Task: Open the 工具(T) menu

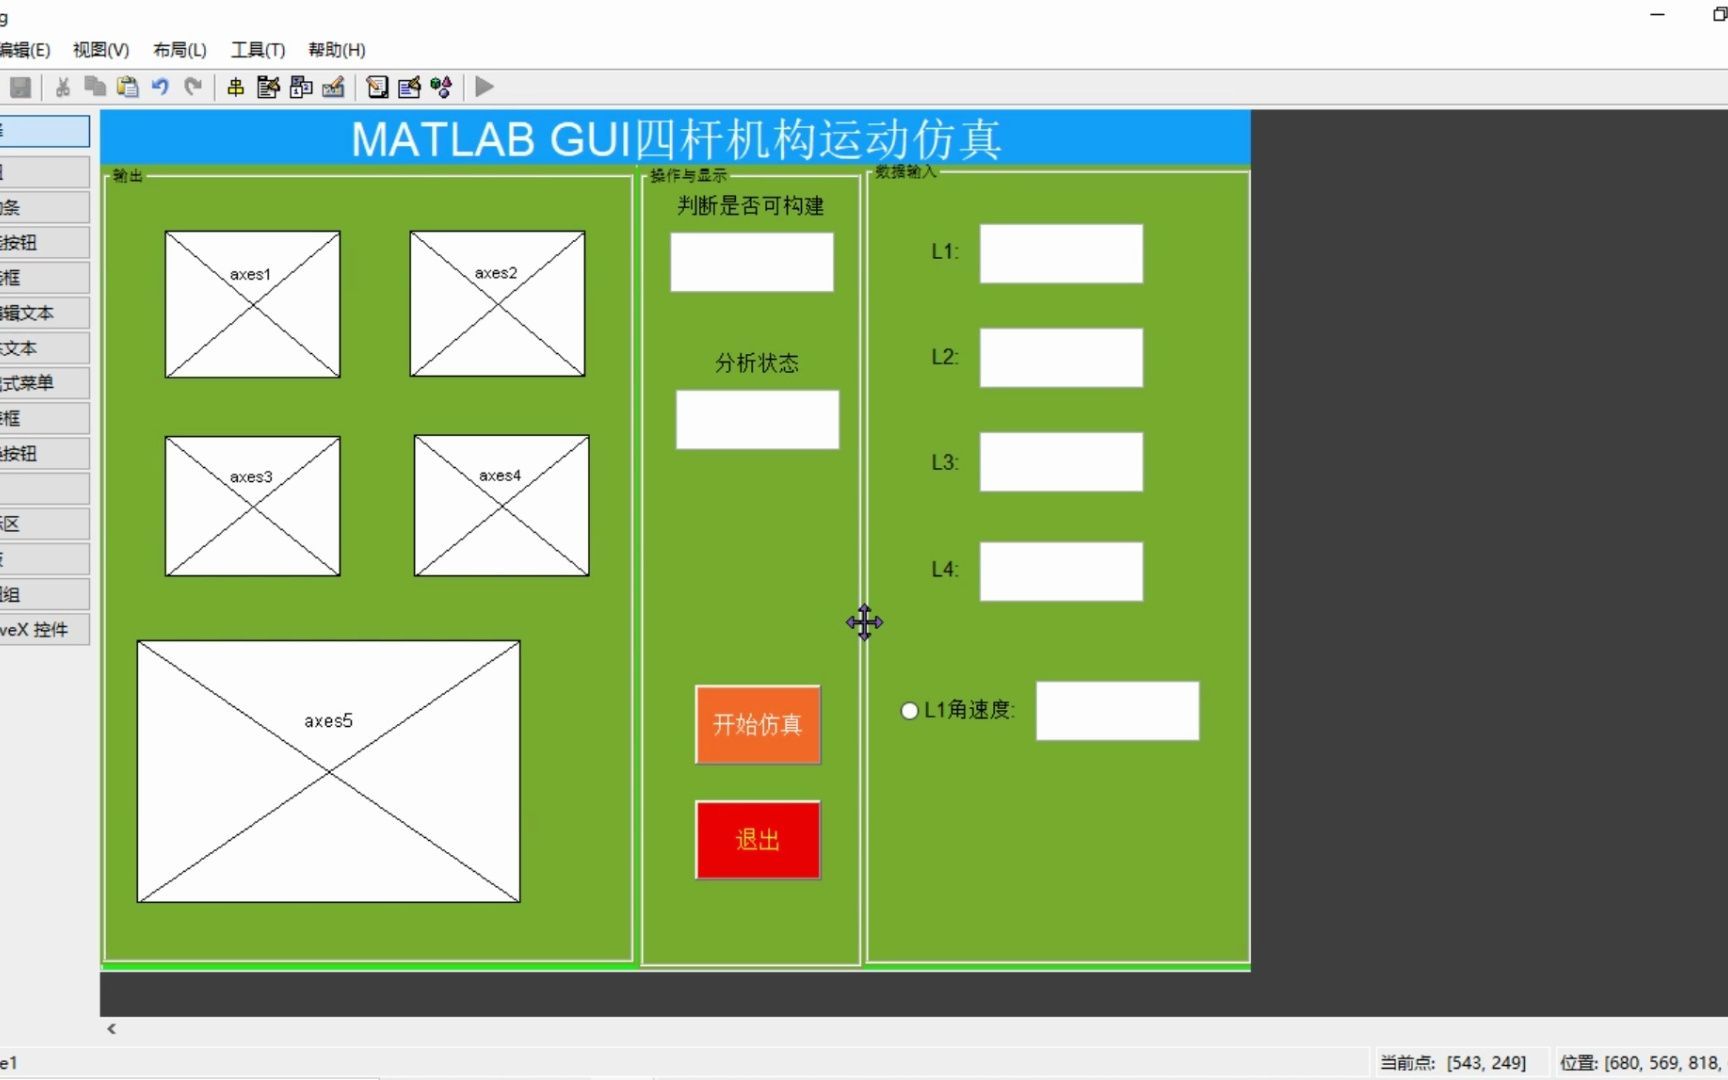Action: 258,50
